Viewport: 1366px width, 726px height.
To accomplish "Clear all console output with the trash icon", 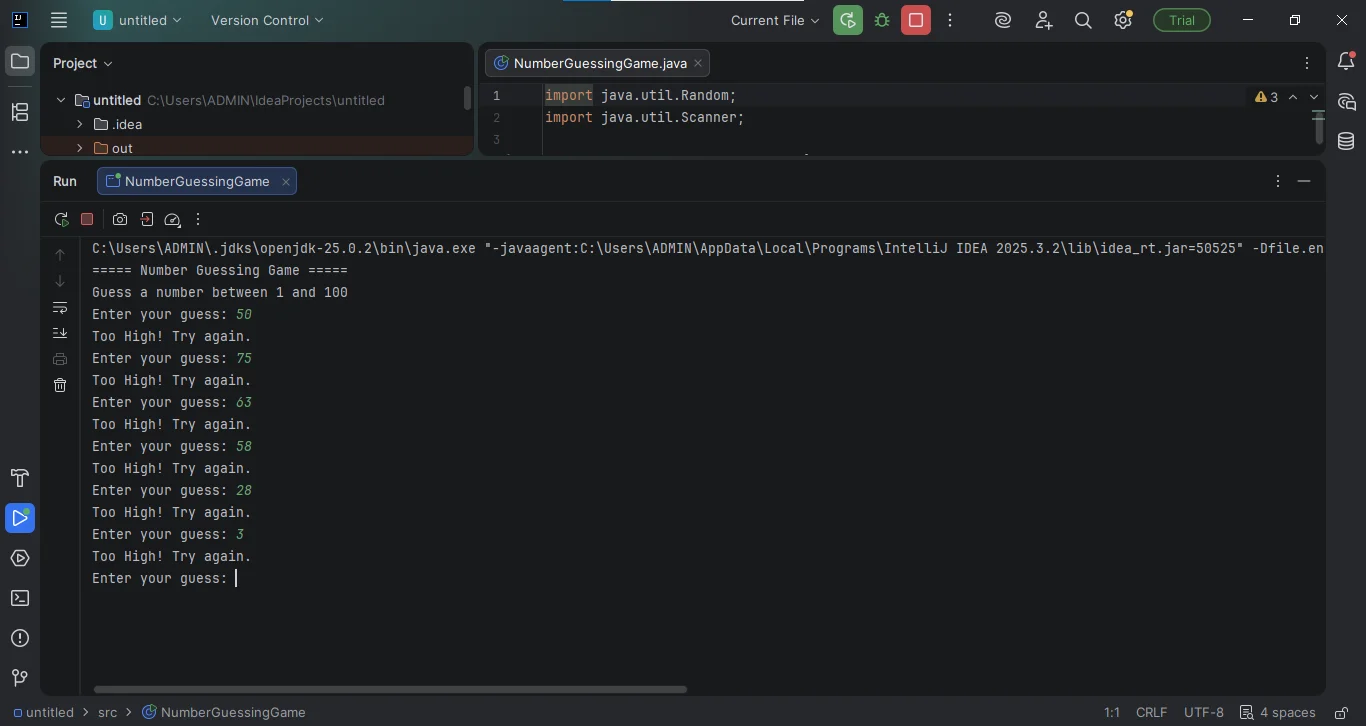I will (60, 385).
